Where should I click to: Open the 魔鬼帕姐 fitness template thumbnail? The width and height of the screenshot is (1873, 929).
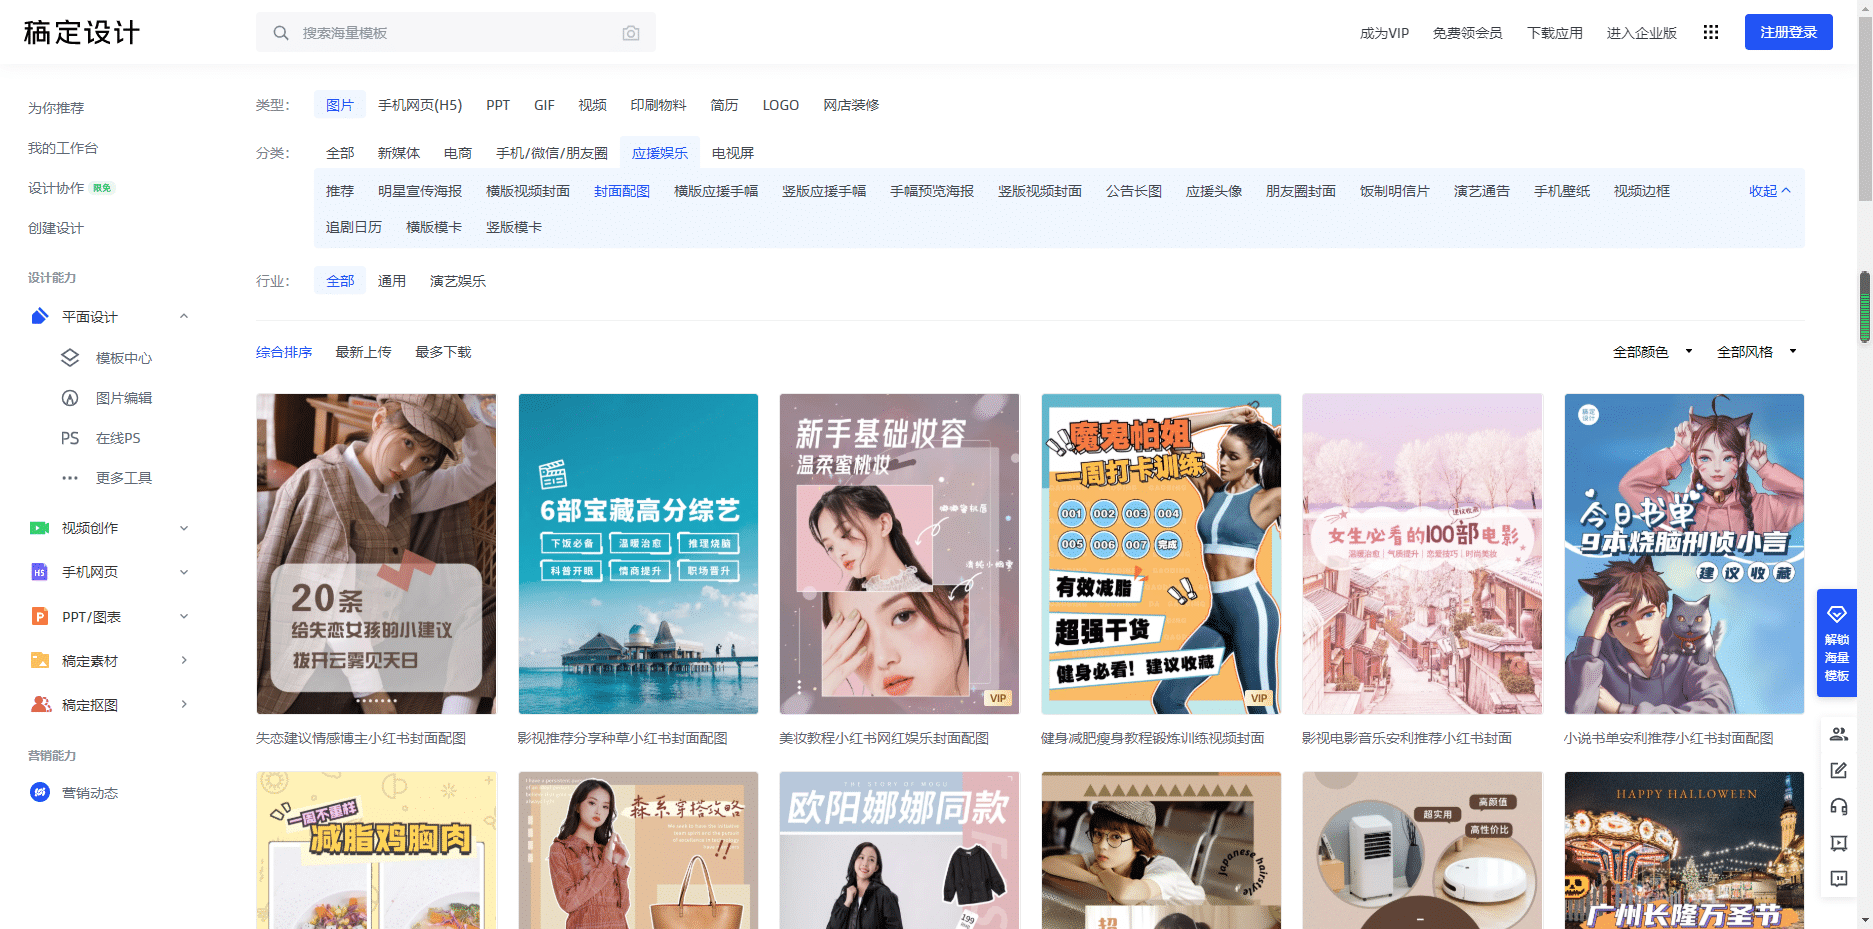[x=1161, y=554]
